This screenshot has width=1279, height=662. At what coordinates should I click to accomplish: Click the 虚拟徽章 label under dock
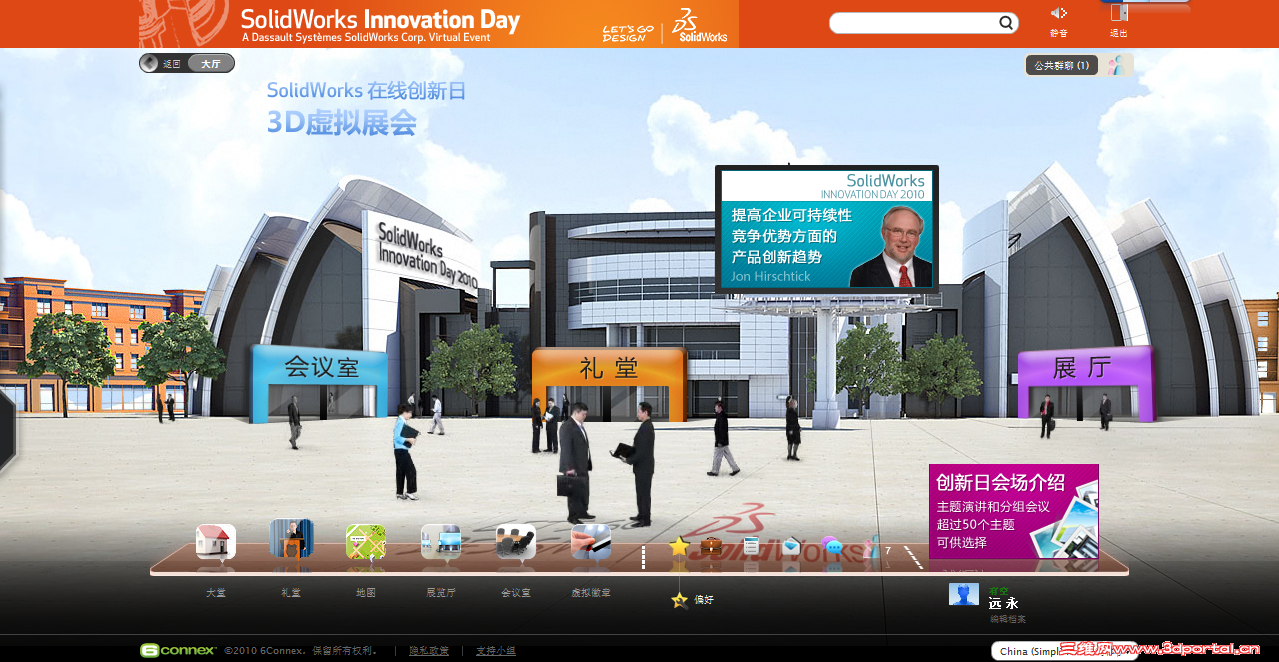591,593
